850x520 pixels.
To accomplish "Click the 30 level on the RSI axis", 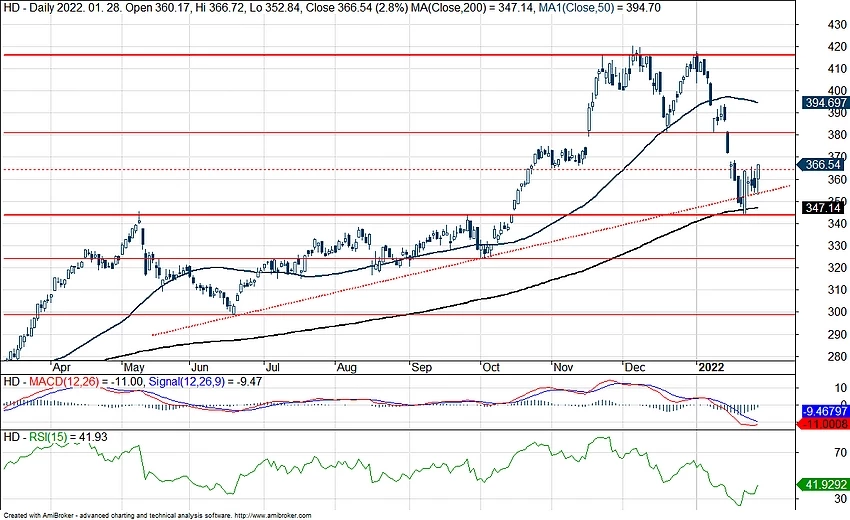I will [x=840, y=498].
